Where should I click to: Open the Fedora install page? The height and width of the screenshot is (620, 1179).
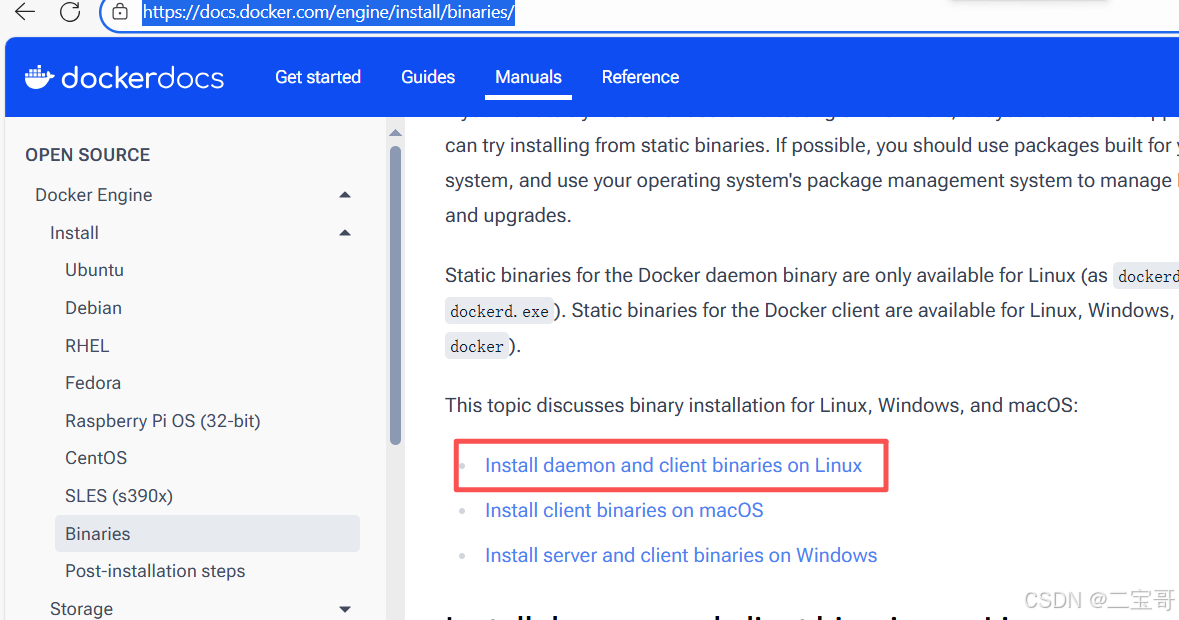(93, 383)
